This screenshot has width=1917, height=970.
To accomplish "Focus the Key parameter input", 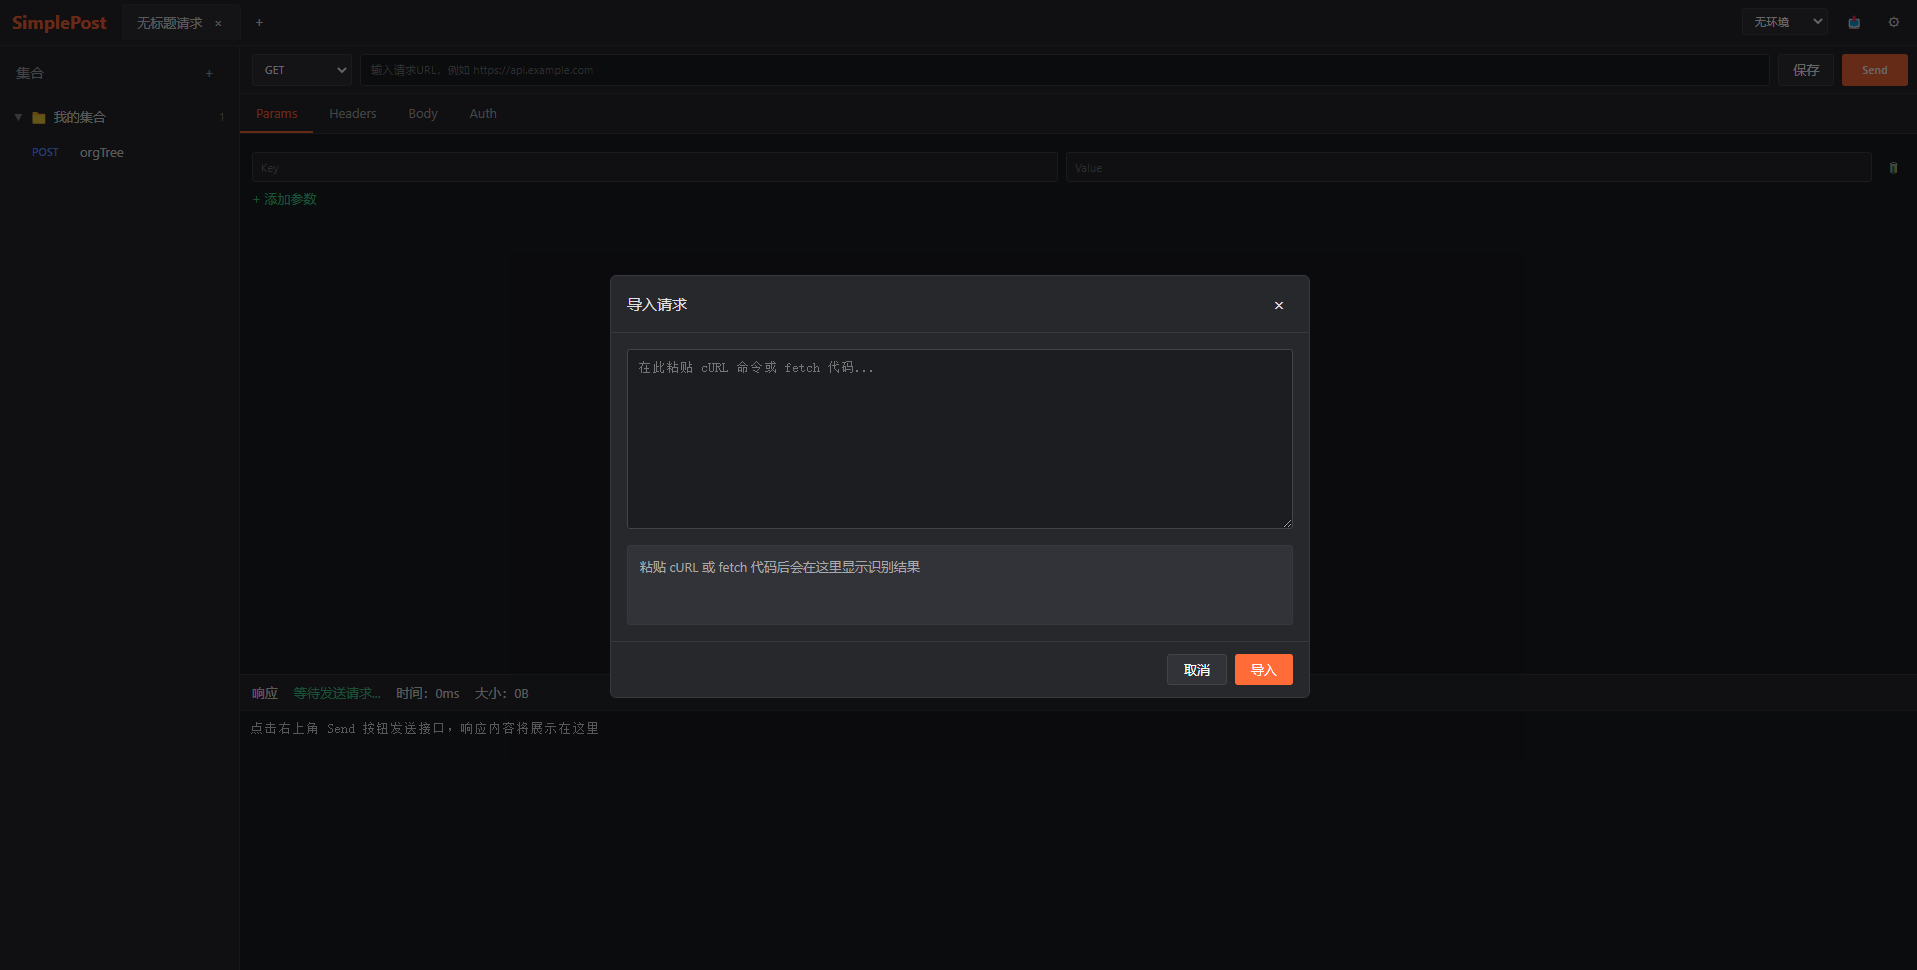I will (x=655, y=168).
